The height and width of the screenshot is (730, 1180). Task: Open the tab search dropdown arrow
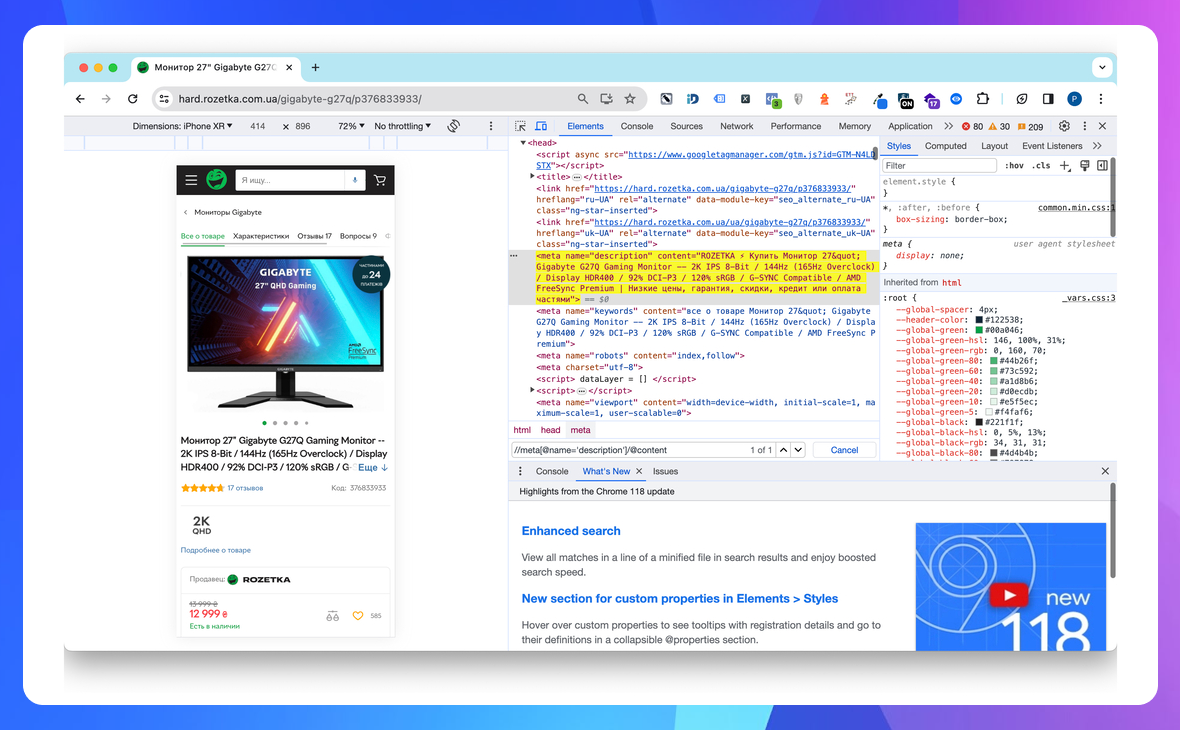[x=1102, y=67]
